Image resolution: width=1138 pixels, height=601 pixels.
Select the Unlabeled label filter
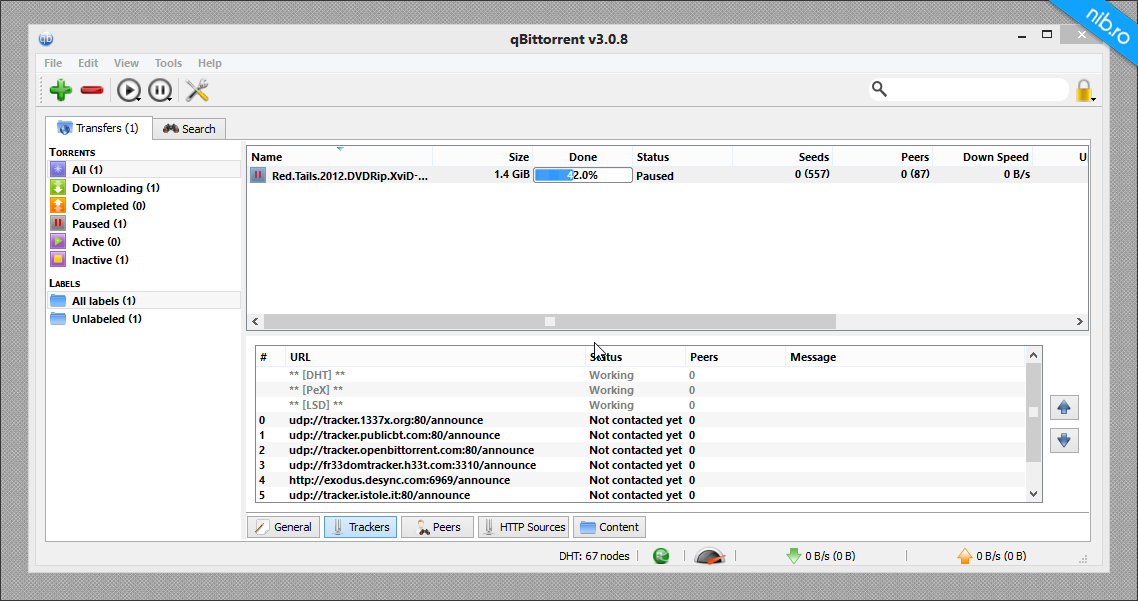point(106,319)
